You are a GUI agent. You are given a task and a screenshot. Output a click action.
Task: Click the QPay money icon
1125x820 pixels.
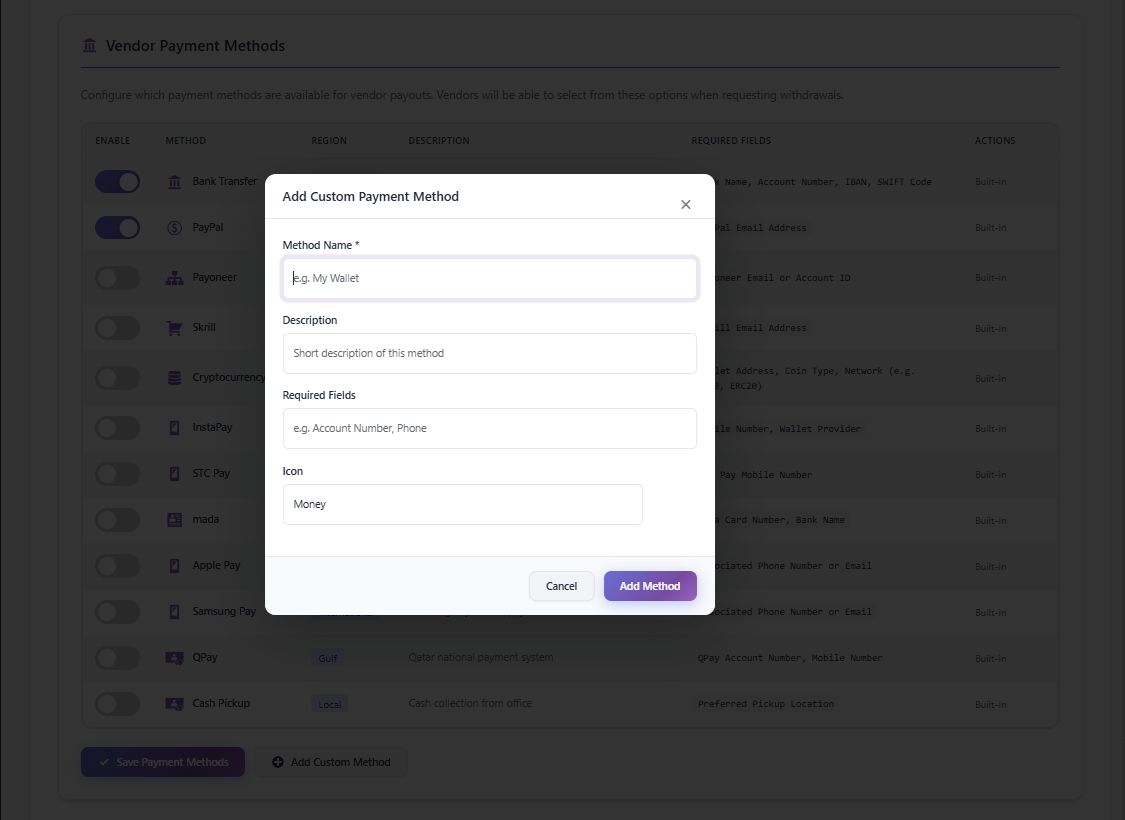175,658
